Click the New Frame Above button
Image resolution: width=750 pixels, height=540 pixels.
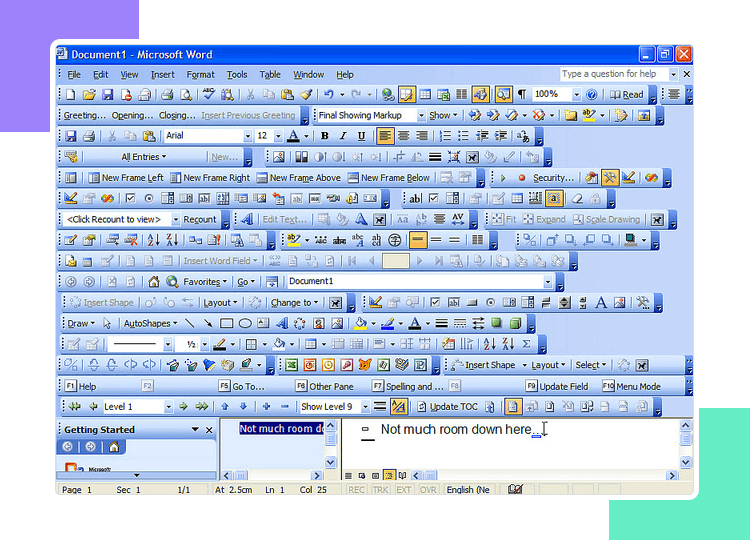pyautogui.click(x=298, y=178)
